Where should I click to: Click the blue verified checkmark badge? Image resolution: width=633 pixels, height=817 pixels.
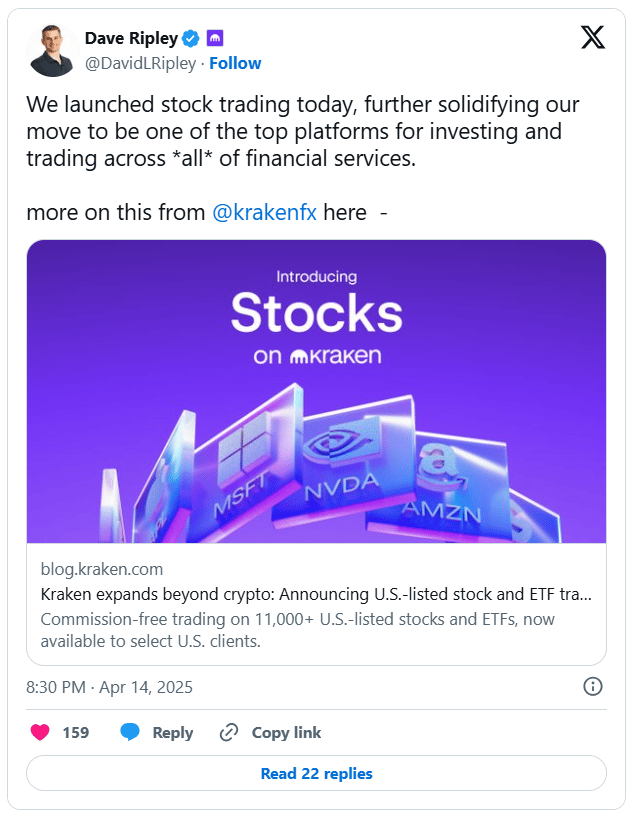click(x=190, y=39)
